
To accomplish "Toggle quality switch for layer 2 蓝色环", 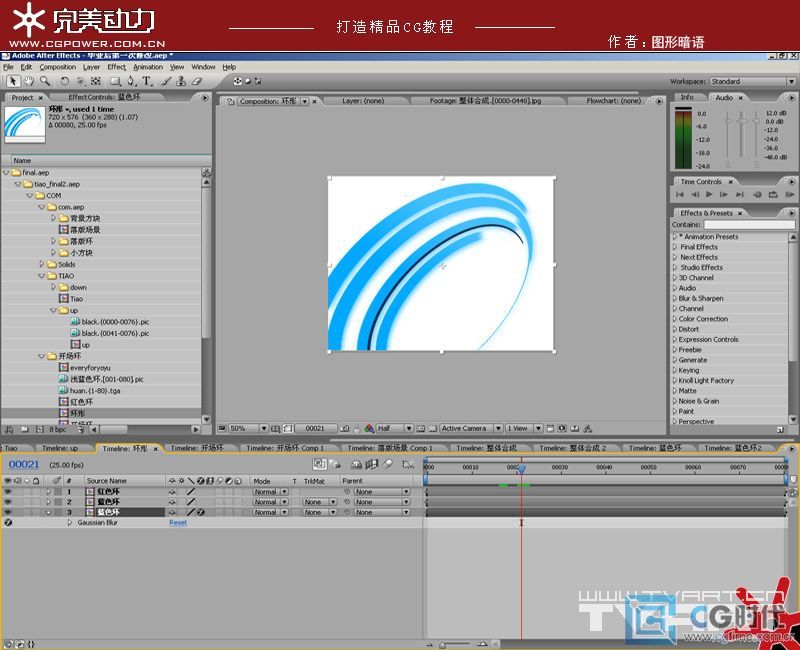I will coord(191,502).
